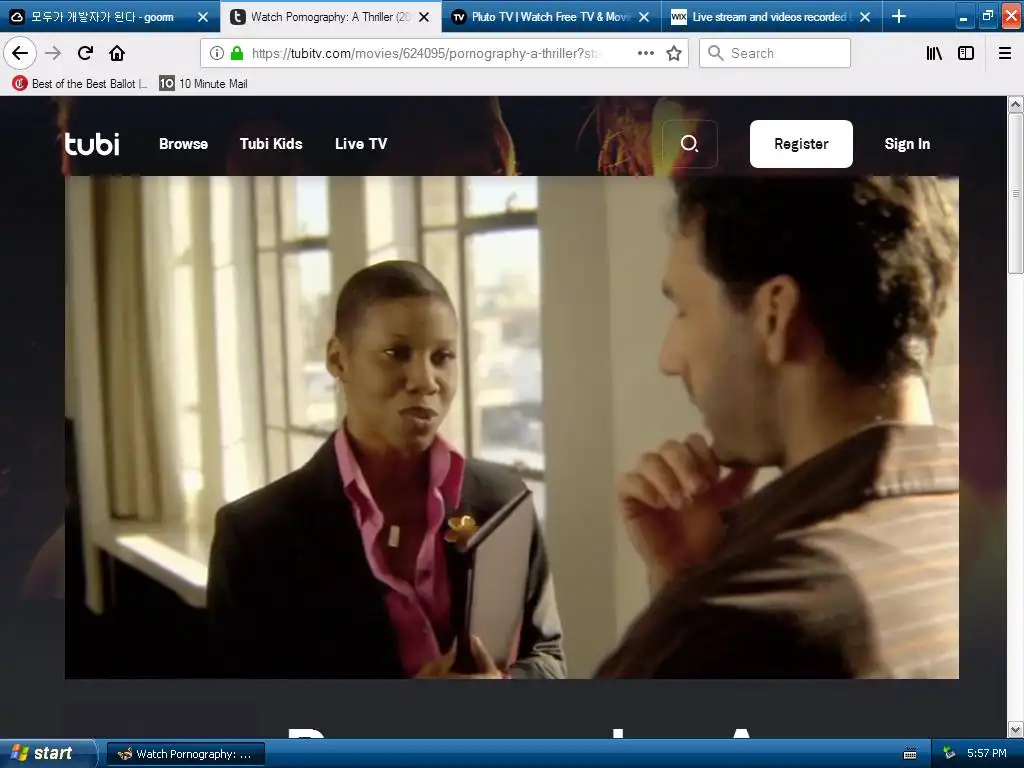
Task: Click the green padlock security icon
Action: (237, 53)
